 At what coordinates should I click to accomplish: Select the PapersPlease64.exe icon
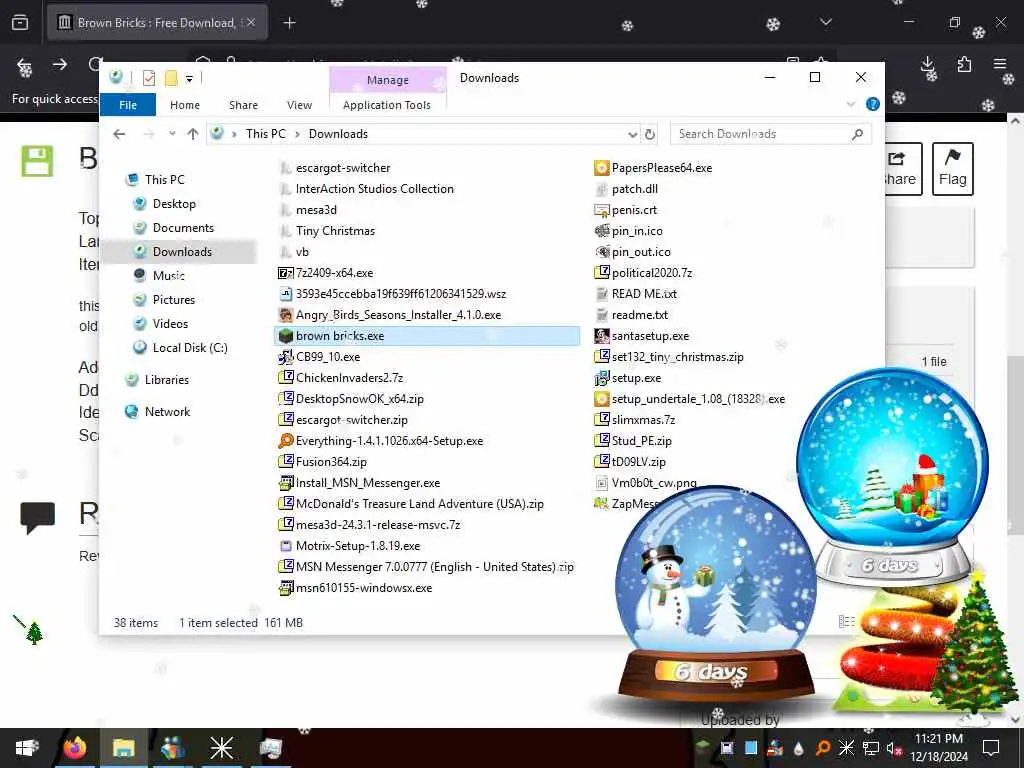[x=601, y=168]
